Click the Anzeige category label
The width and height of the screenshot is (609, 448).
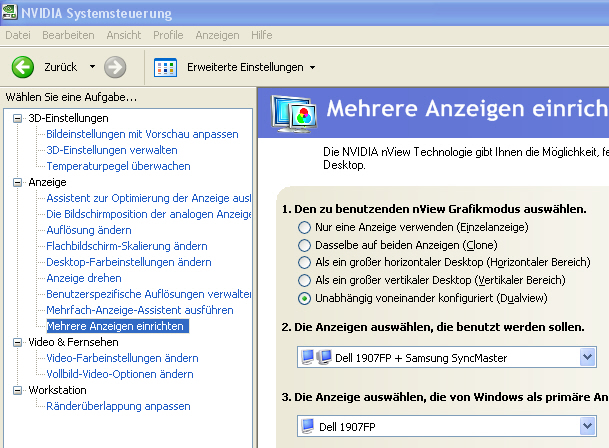[47, 182]
